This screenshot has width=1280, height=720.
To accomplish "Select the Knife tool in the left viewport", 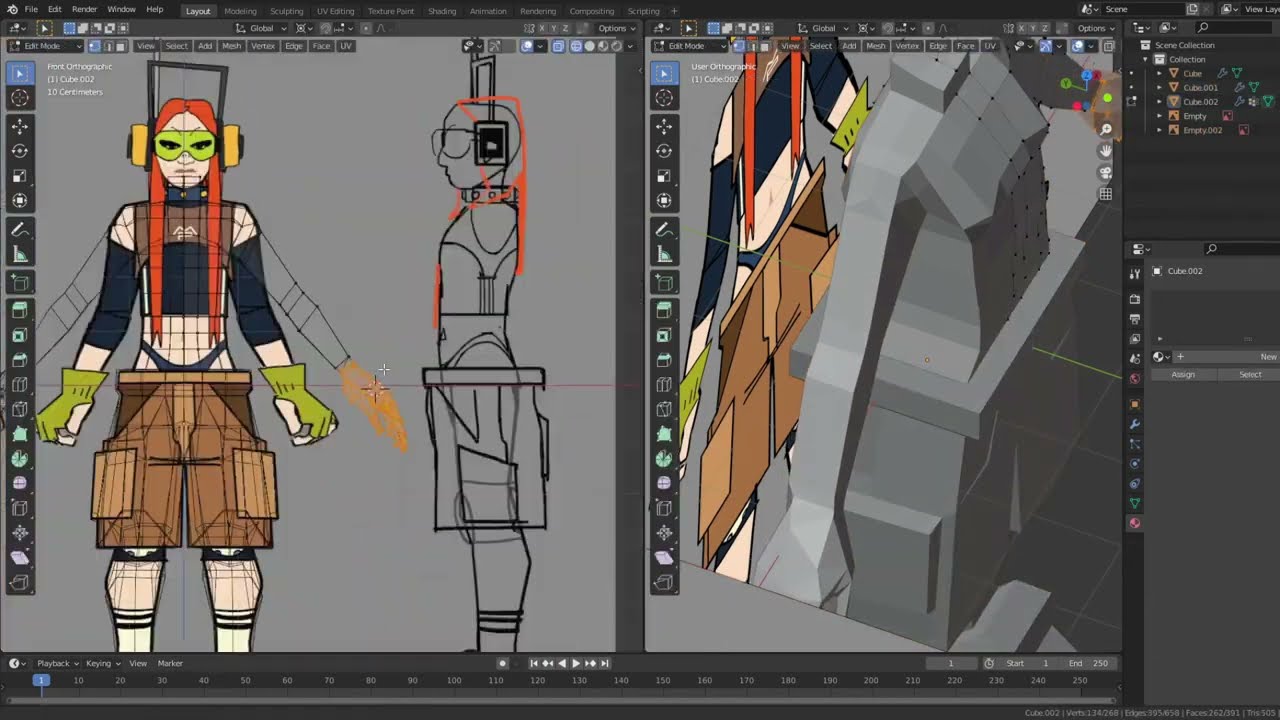I will [x=20, y=410].
